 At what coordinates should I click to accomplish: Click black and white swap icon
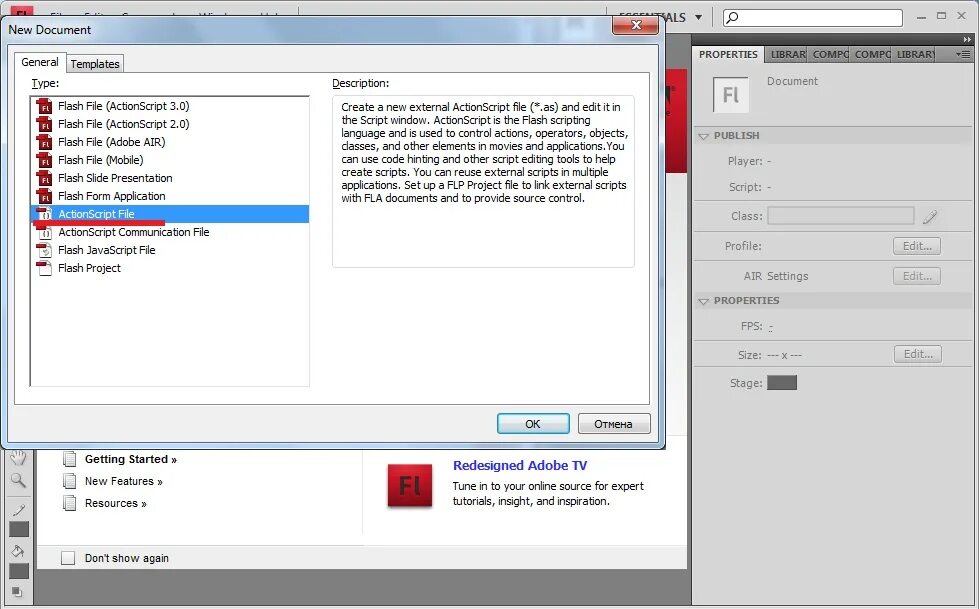(x=17, y=591)
